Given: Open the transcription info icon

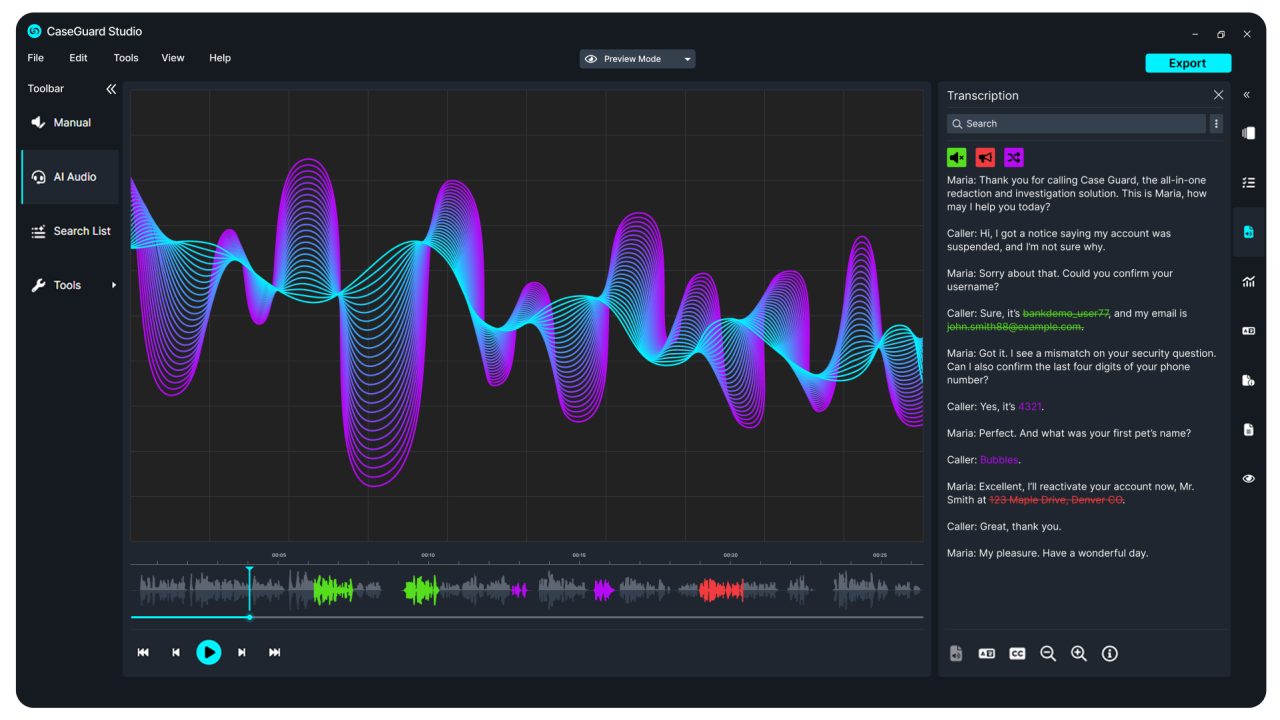Looking at the screenshot, I should pos(1109,653).
